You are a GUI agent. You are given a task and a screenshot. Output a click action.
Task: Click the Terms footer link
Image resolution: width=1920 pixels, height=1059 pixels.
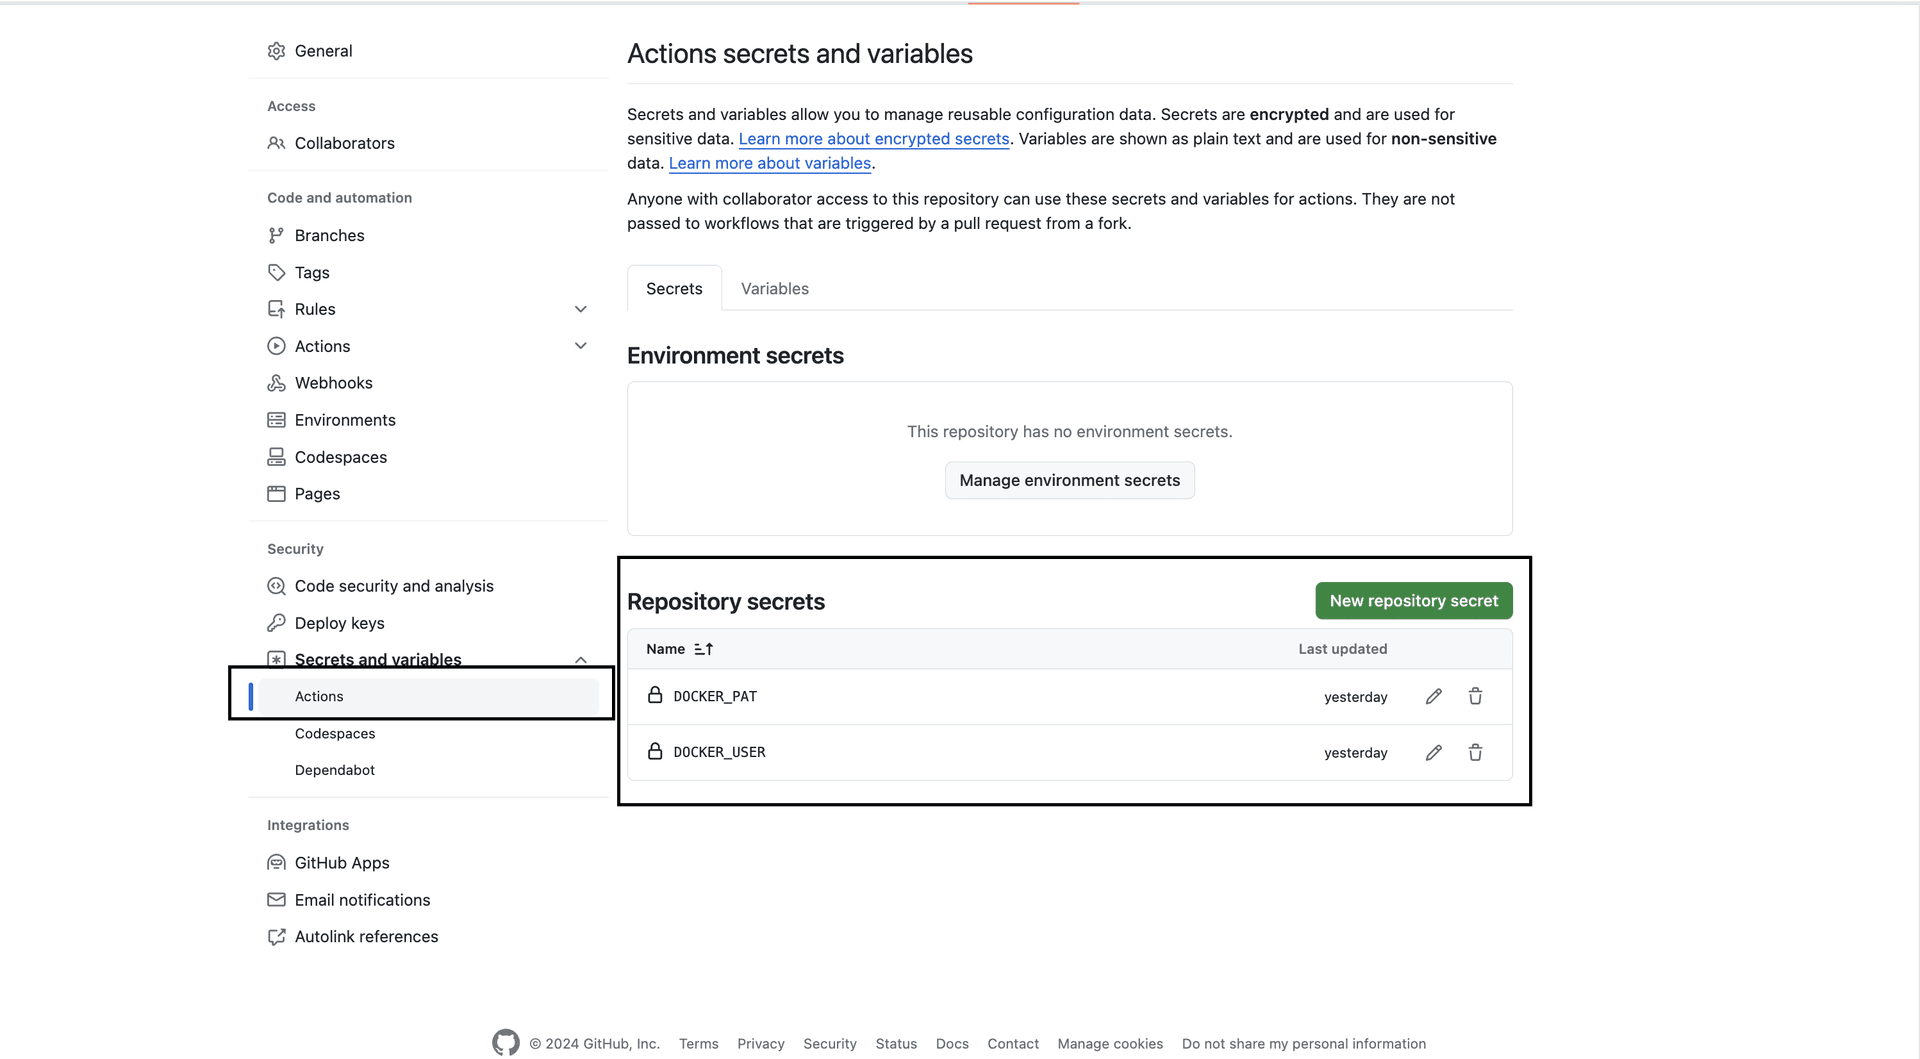pos(698,1043)
